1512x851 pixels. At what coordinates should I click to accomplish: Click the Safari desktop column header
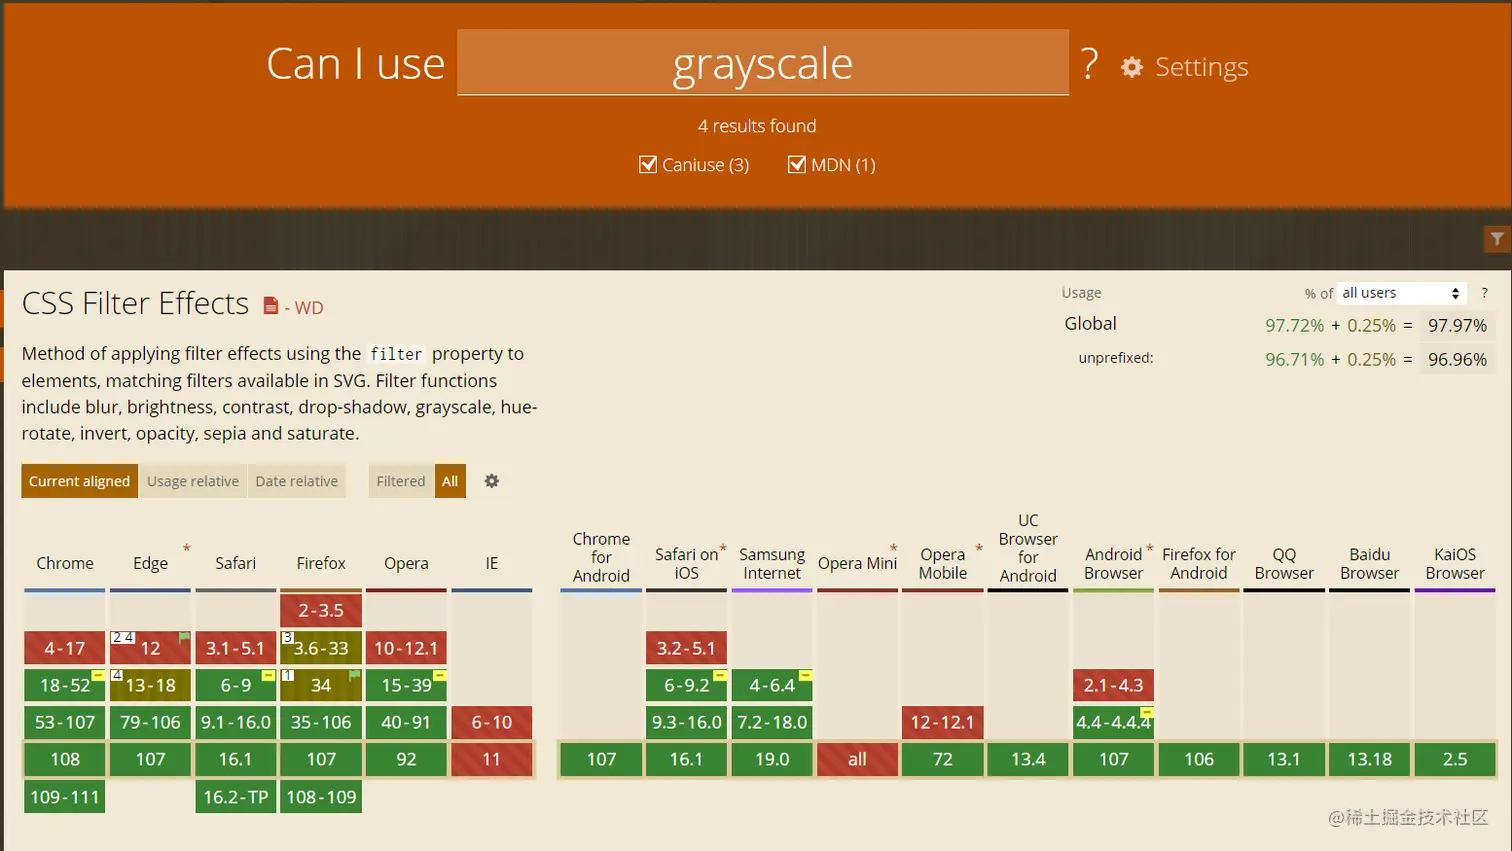point(236,563)
